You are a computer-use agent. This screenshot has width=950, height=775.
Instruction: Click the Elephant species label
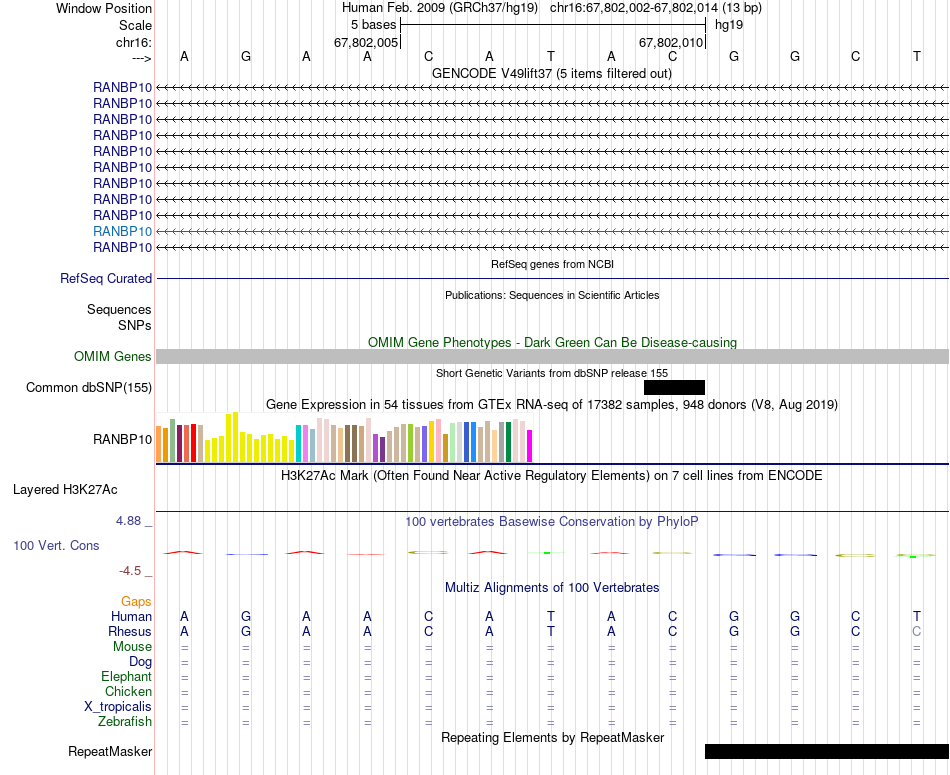click(127, 676)
